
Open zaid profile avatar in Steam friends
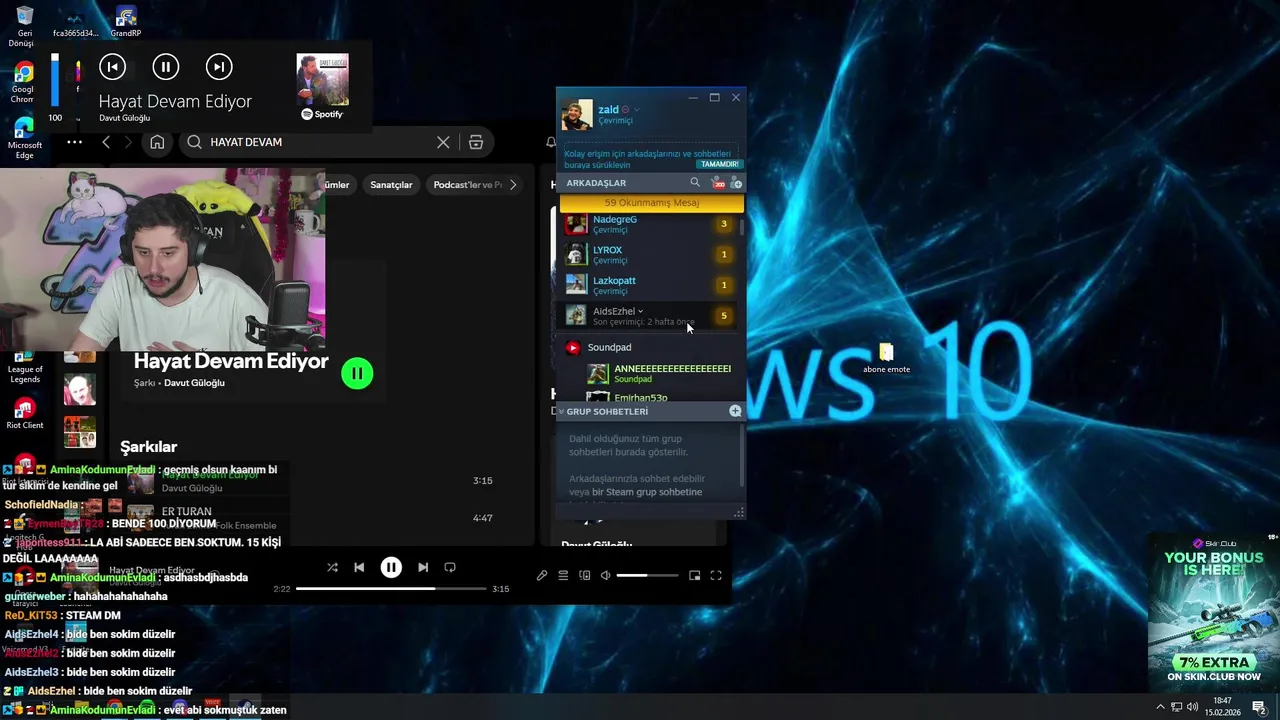click(x=576, y=115)
